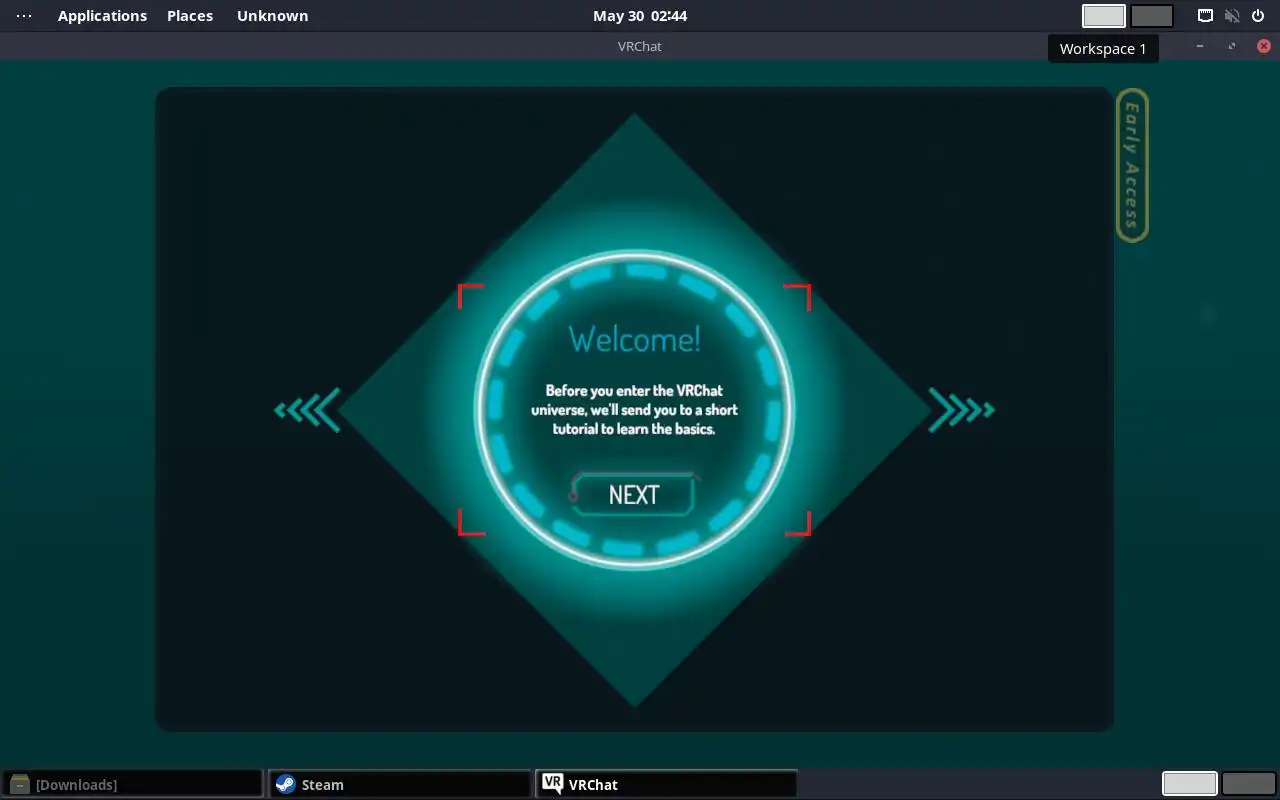Click the power icon in top bar
This screenshot has width=1280, height=800.
[1258, 16]
